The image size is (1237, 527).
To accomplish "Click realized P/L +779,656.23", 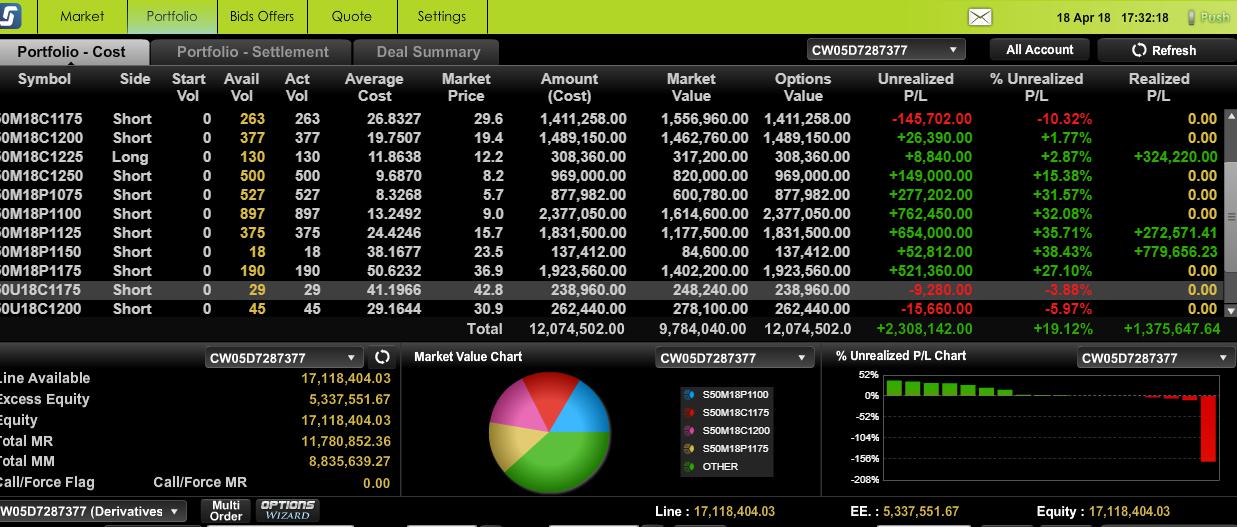I will pos(1176,251).
